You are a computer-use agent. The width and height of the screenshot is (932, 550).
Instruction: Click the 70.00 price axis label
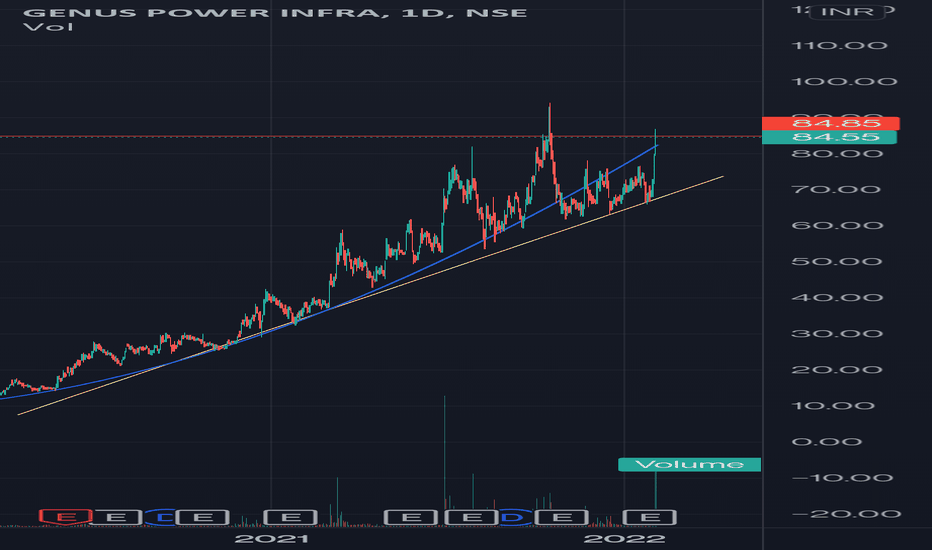click(x=836, y=190)
